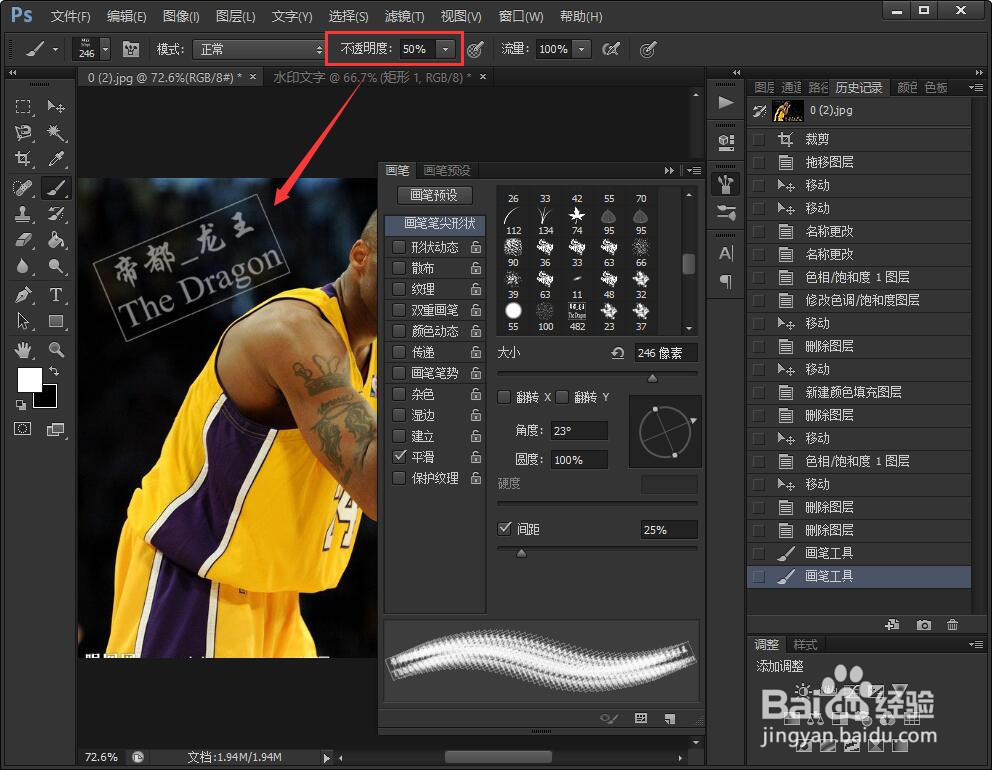Enable airbrush mode in options bar
Viewport: 992px width, 770px height.
(x=611, y=49)
